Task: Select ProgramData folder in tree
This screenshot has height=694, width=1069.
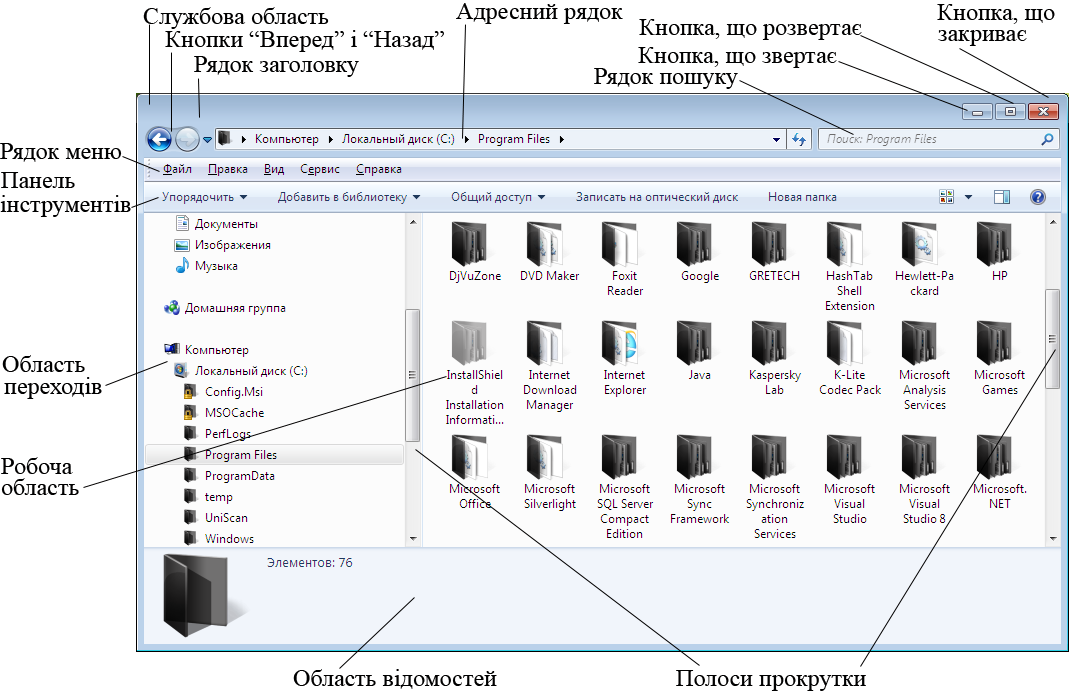Action: tap(230, 476)
